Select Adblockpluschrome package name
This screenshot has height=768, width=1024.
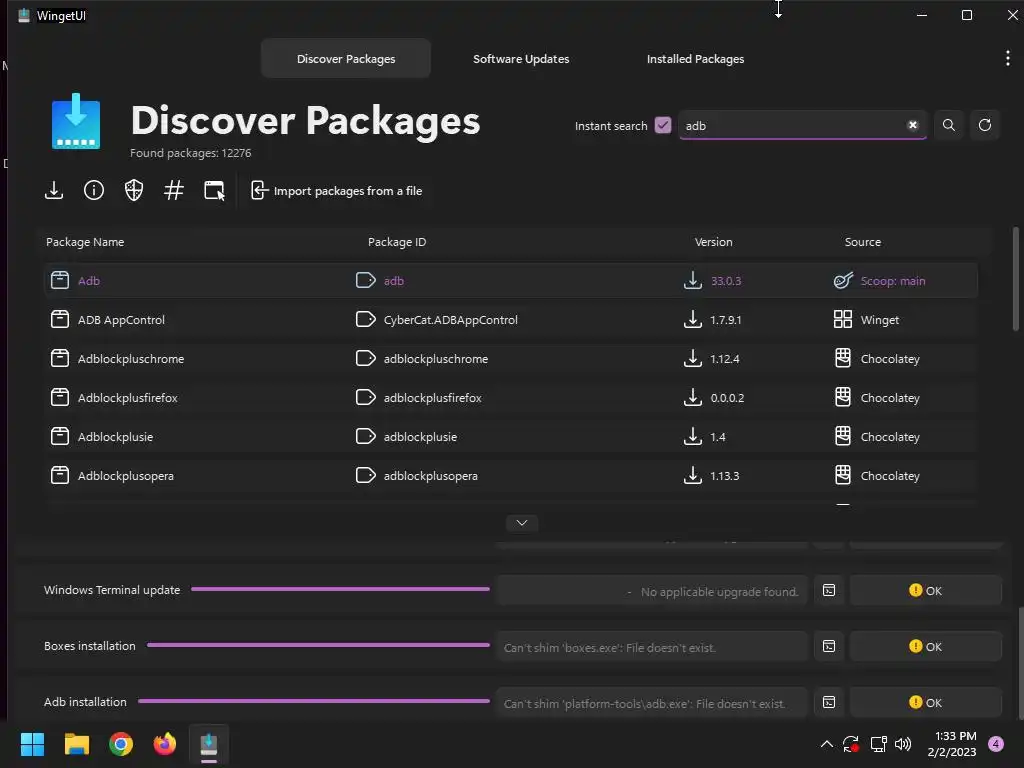131,359
